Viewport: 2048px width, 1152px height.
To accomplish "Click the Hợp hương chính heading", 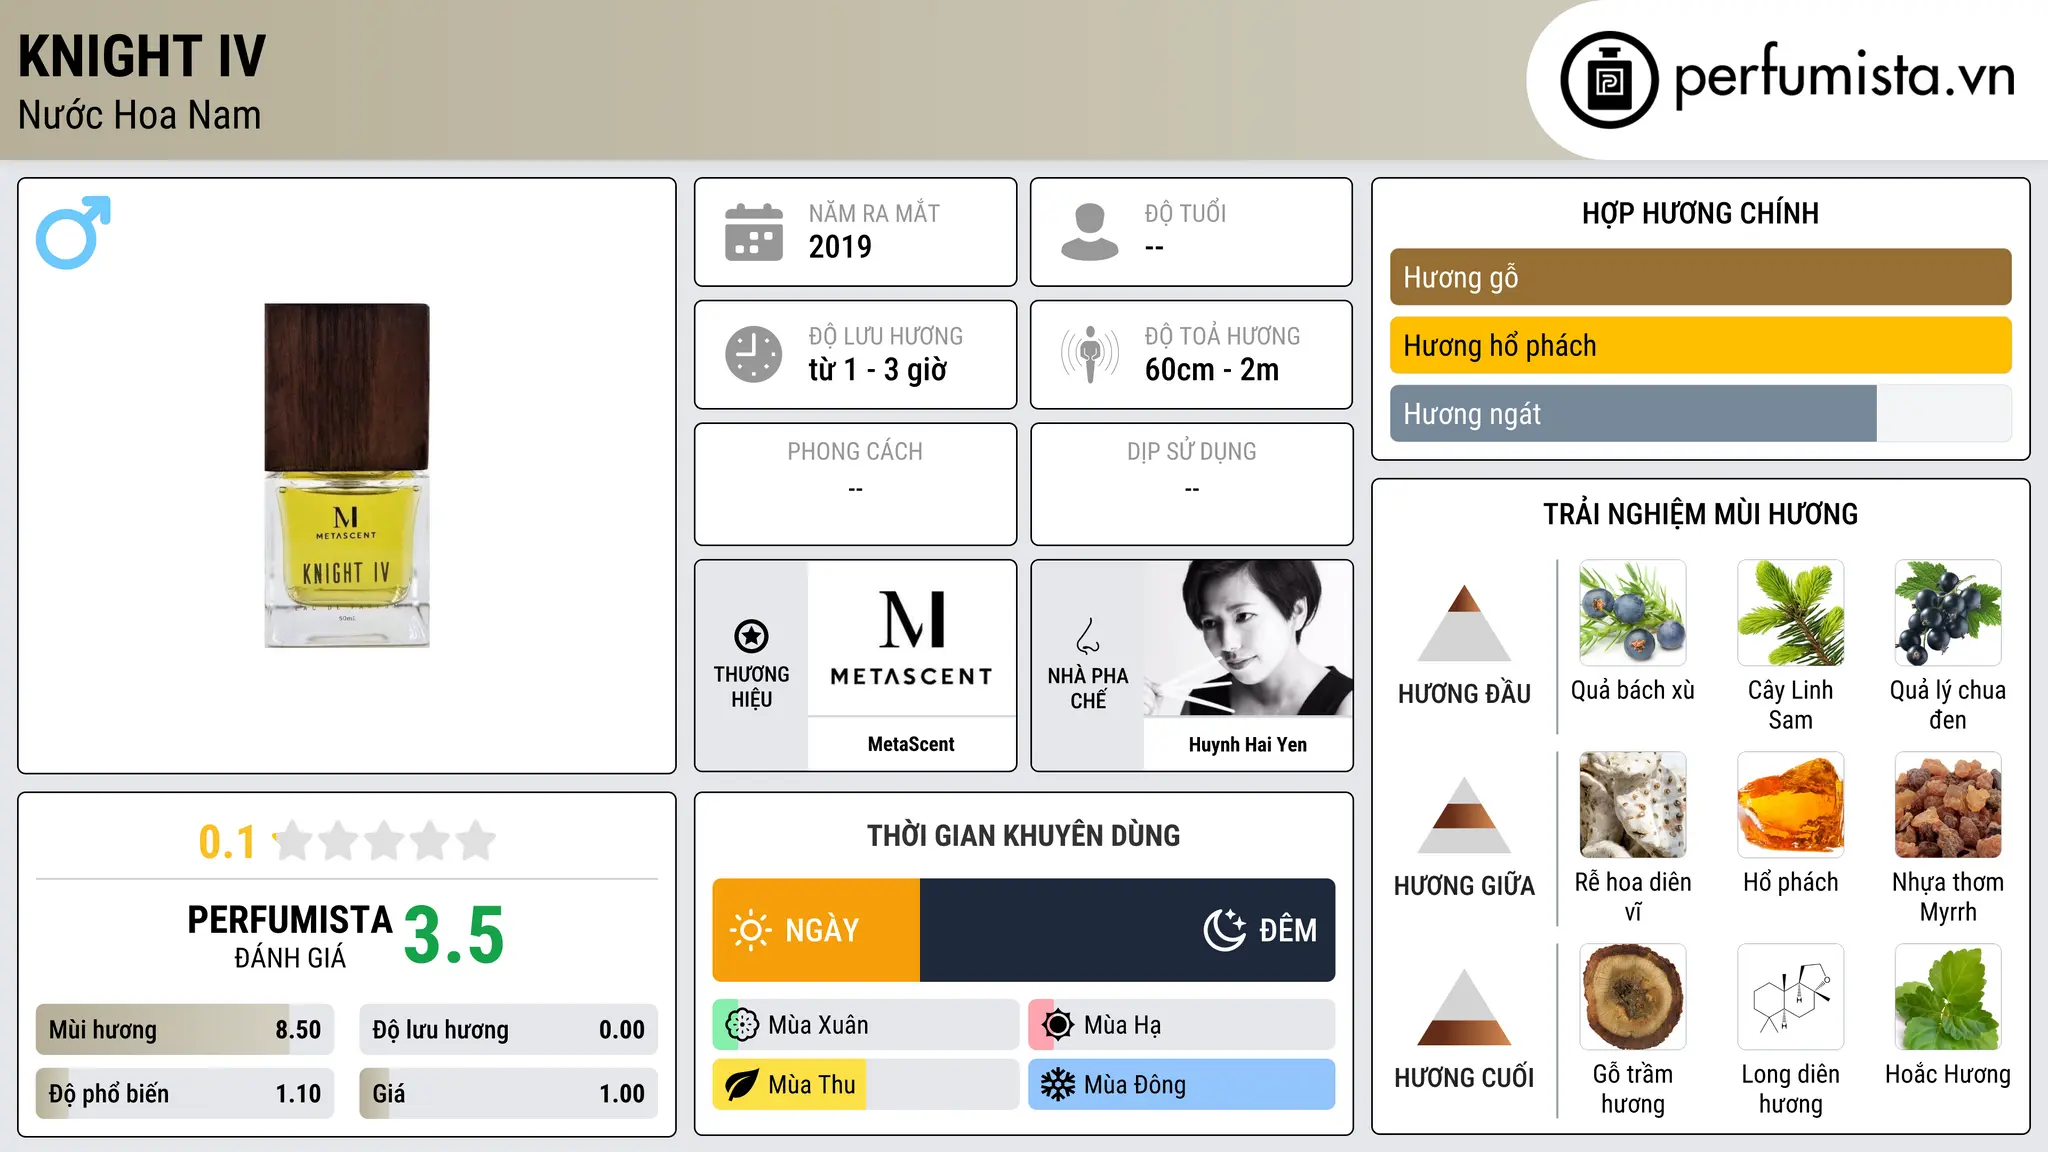I will (x=1700, y=213).
